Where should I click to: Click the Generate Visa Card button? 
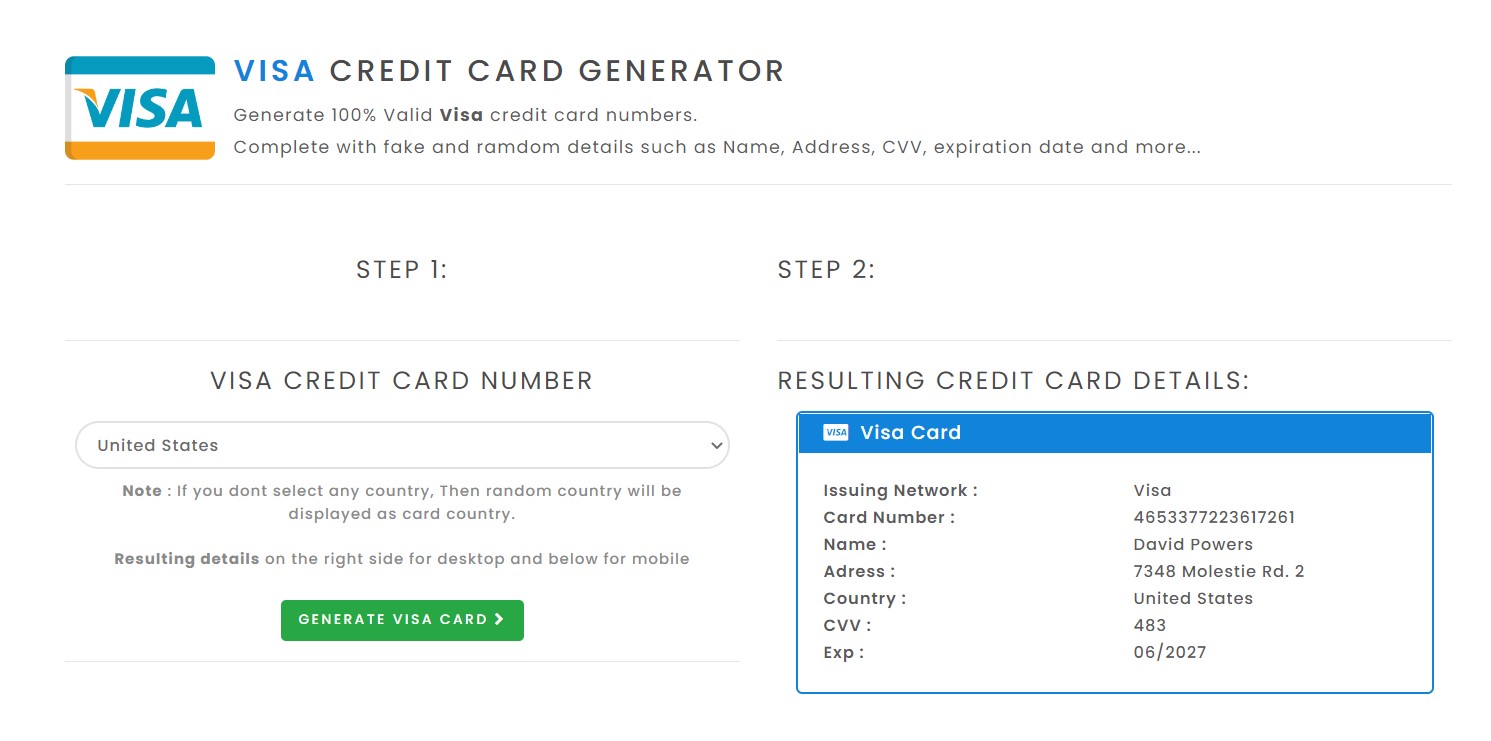pyautogui.click(x=402, y=620)
